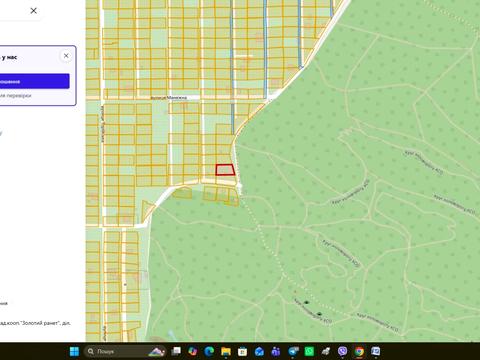Screen dimensions: 480x360
Task: Open the Windows Start menu
Action: pos(74,351)
